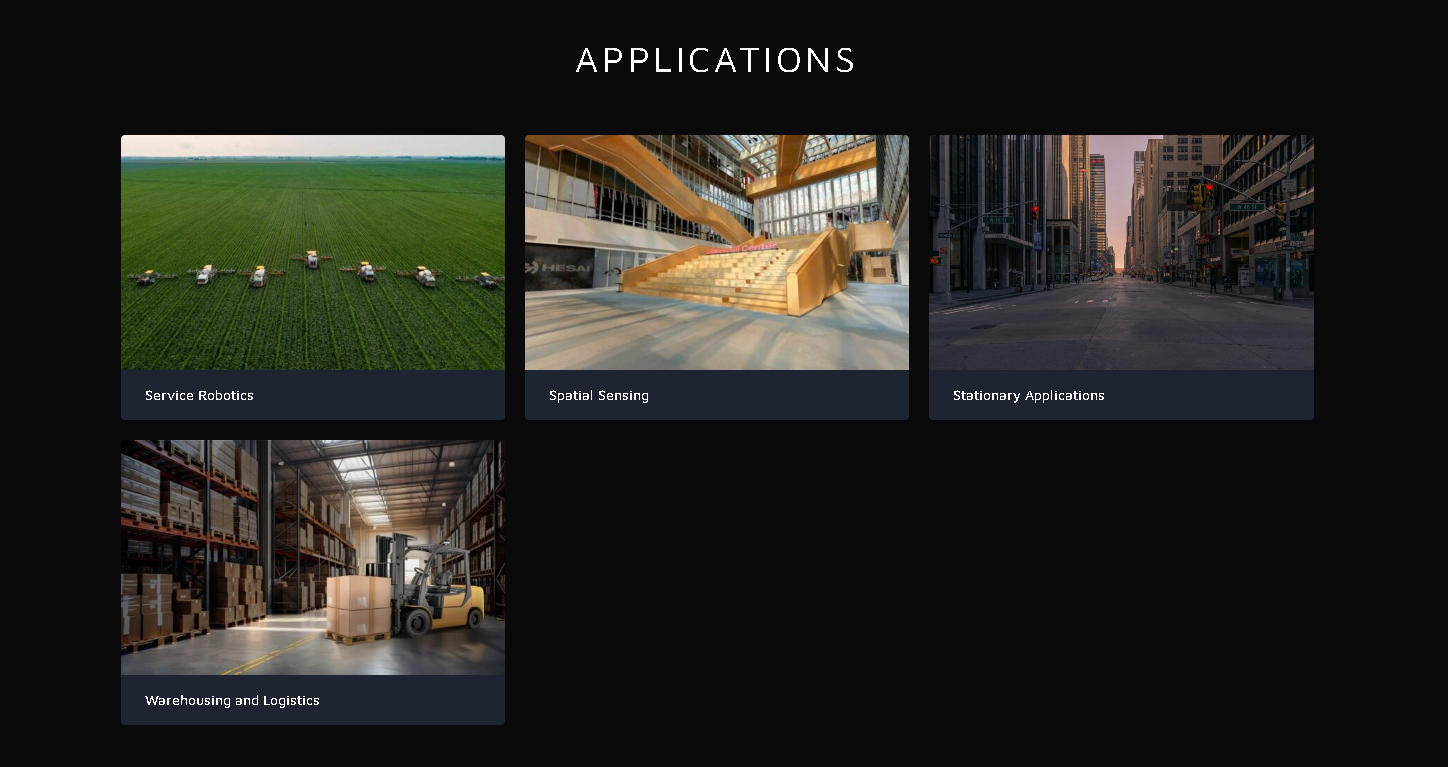
Task: Open the Spatial Sensing atrium image
Action: coord(717,252)
